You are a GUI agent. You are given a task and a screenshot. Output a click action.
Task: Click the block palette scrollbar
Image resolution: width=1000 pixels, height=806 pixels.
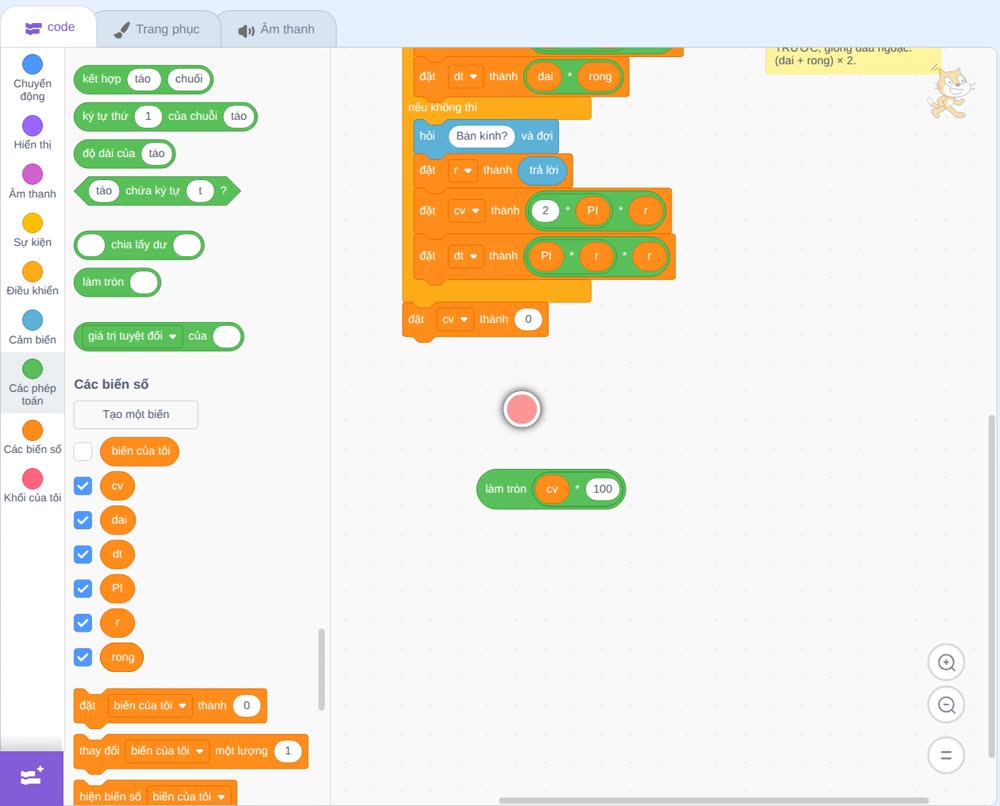pyautogui.click(x=321, y=670)
